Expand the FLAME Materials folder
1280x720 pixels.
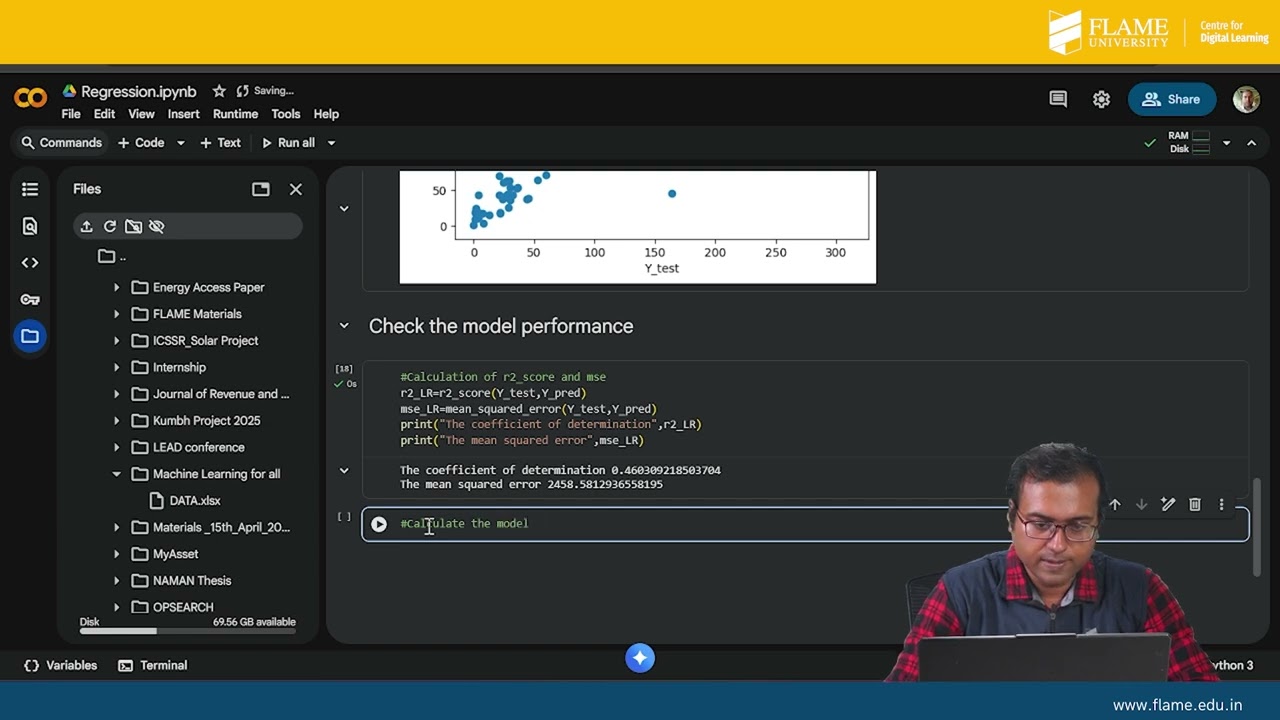pos(116,314)
